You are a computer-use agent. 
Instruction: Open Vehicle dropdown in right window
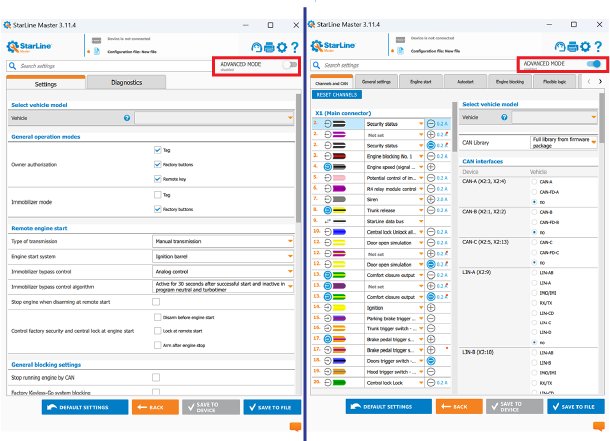click(x=555, y=117)
